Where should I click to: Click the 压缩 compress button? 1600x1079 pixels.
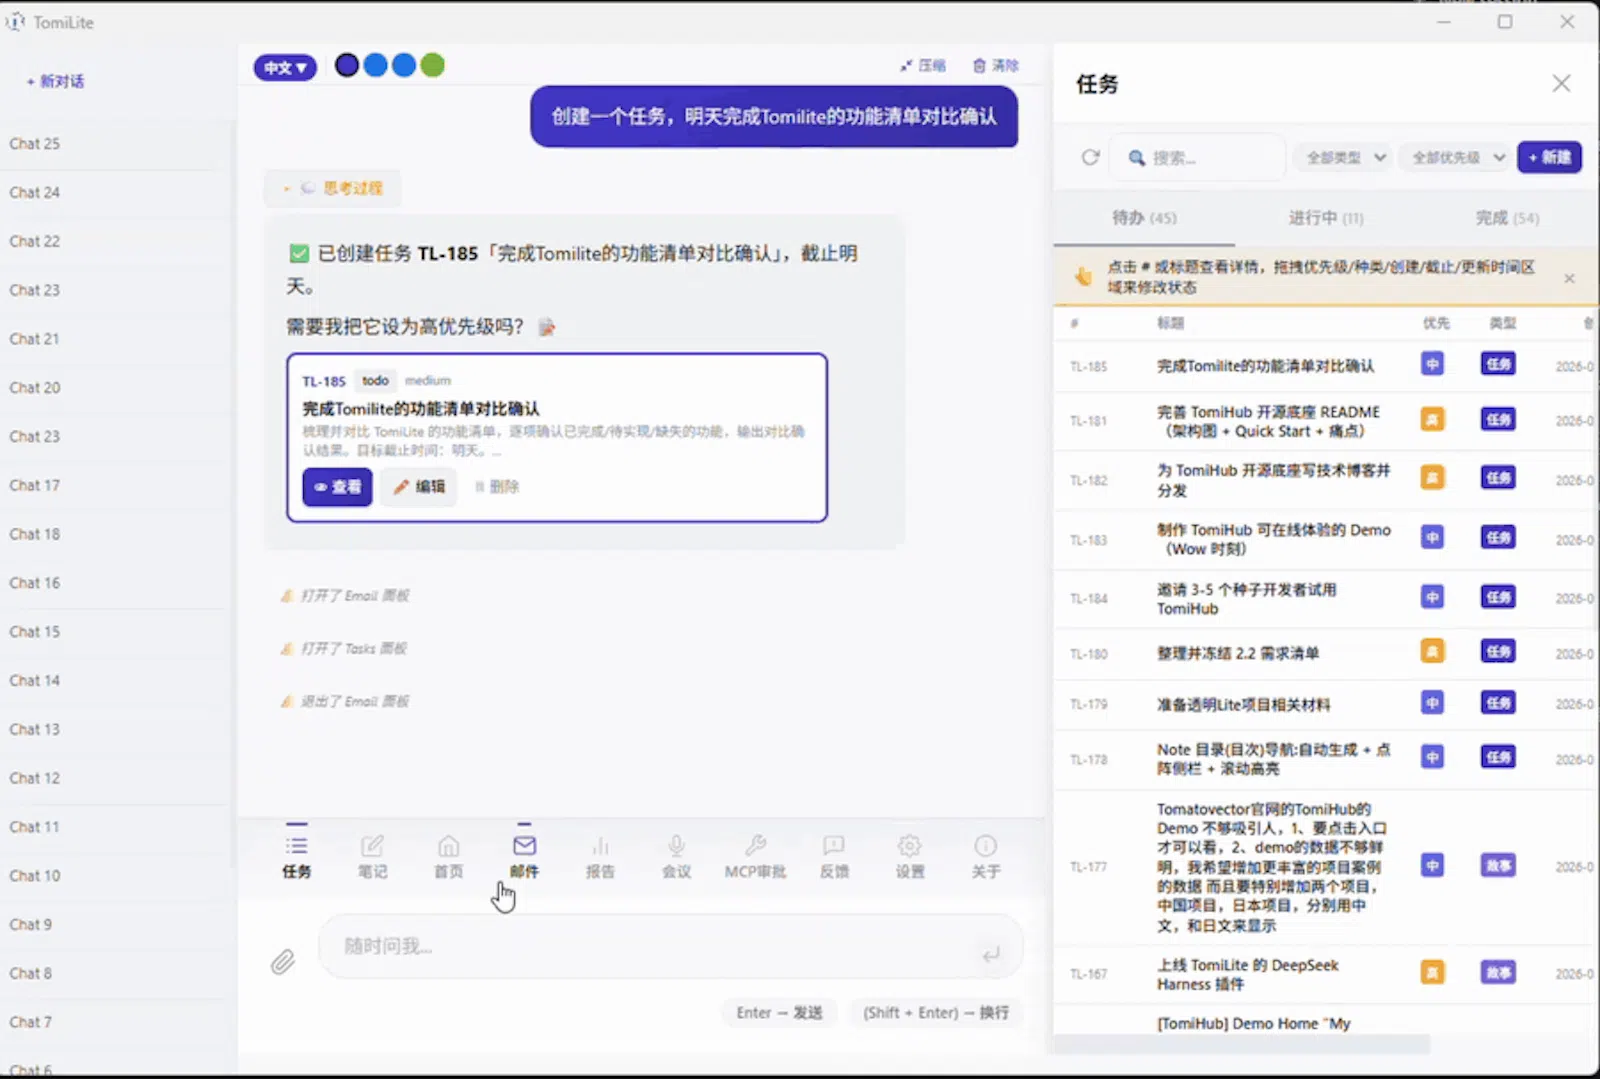click(x=922, y=66)
